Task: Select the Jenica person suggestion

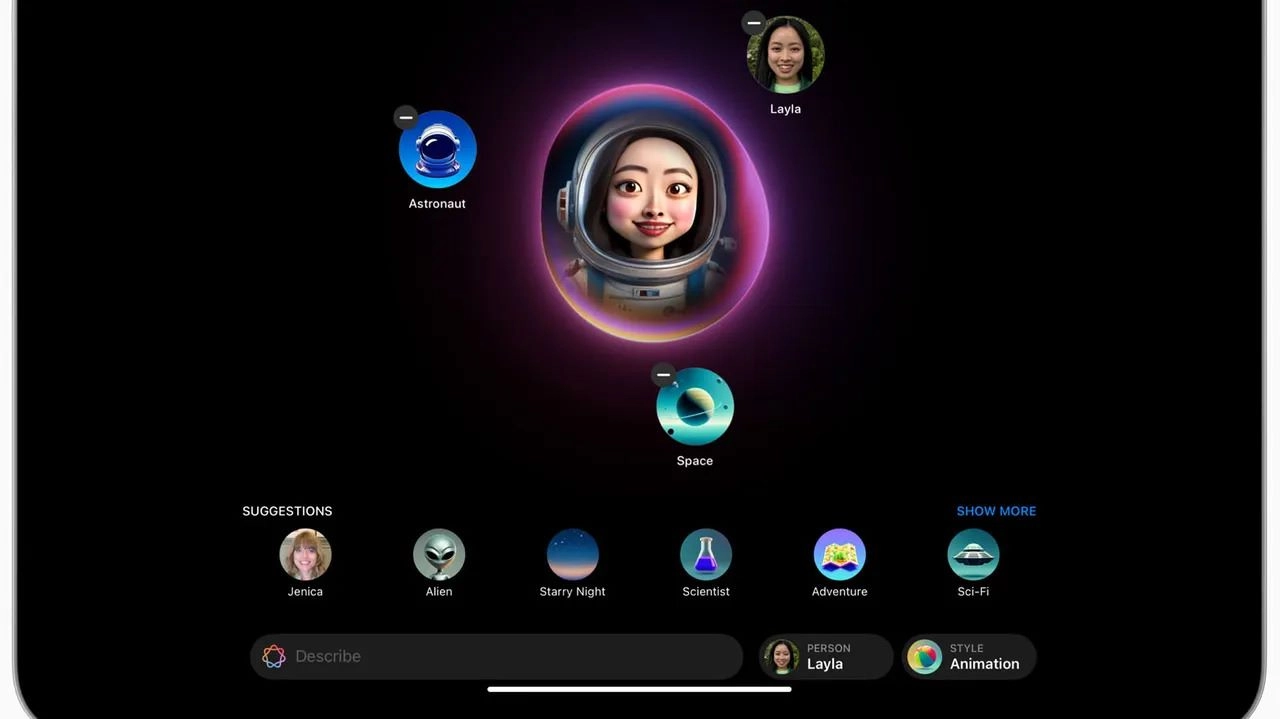Action: 305,555
